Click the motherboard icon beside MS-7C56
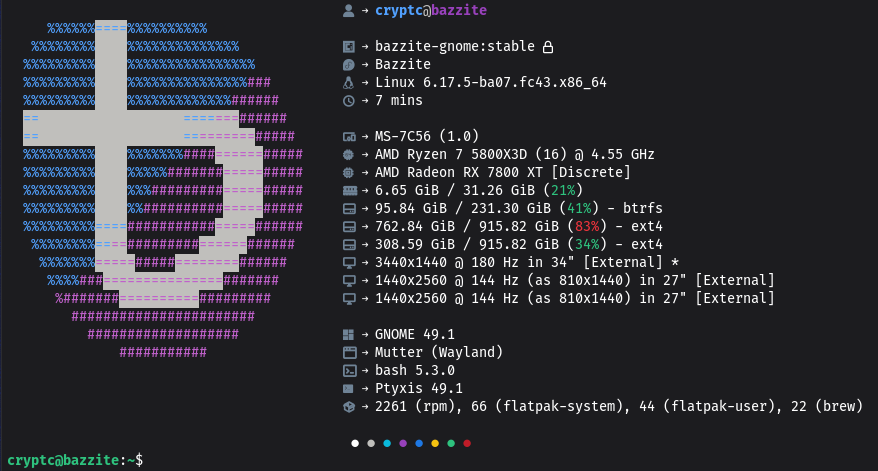Image resolution: width=878 pixels, height=471 pixels. pos(348,137)
